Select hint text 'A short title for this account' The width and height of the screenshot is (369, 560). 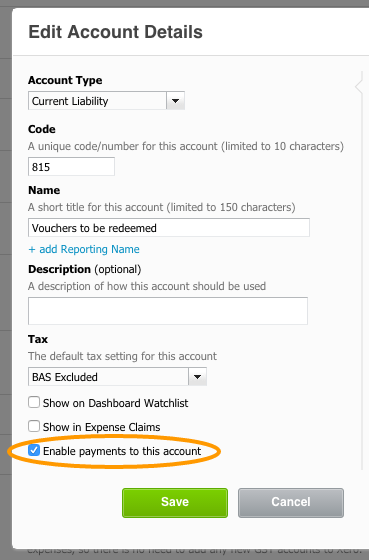coord(95,207)
